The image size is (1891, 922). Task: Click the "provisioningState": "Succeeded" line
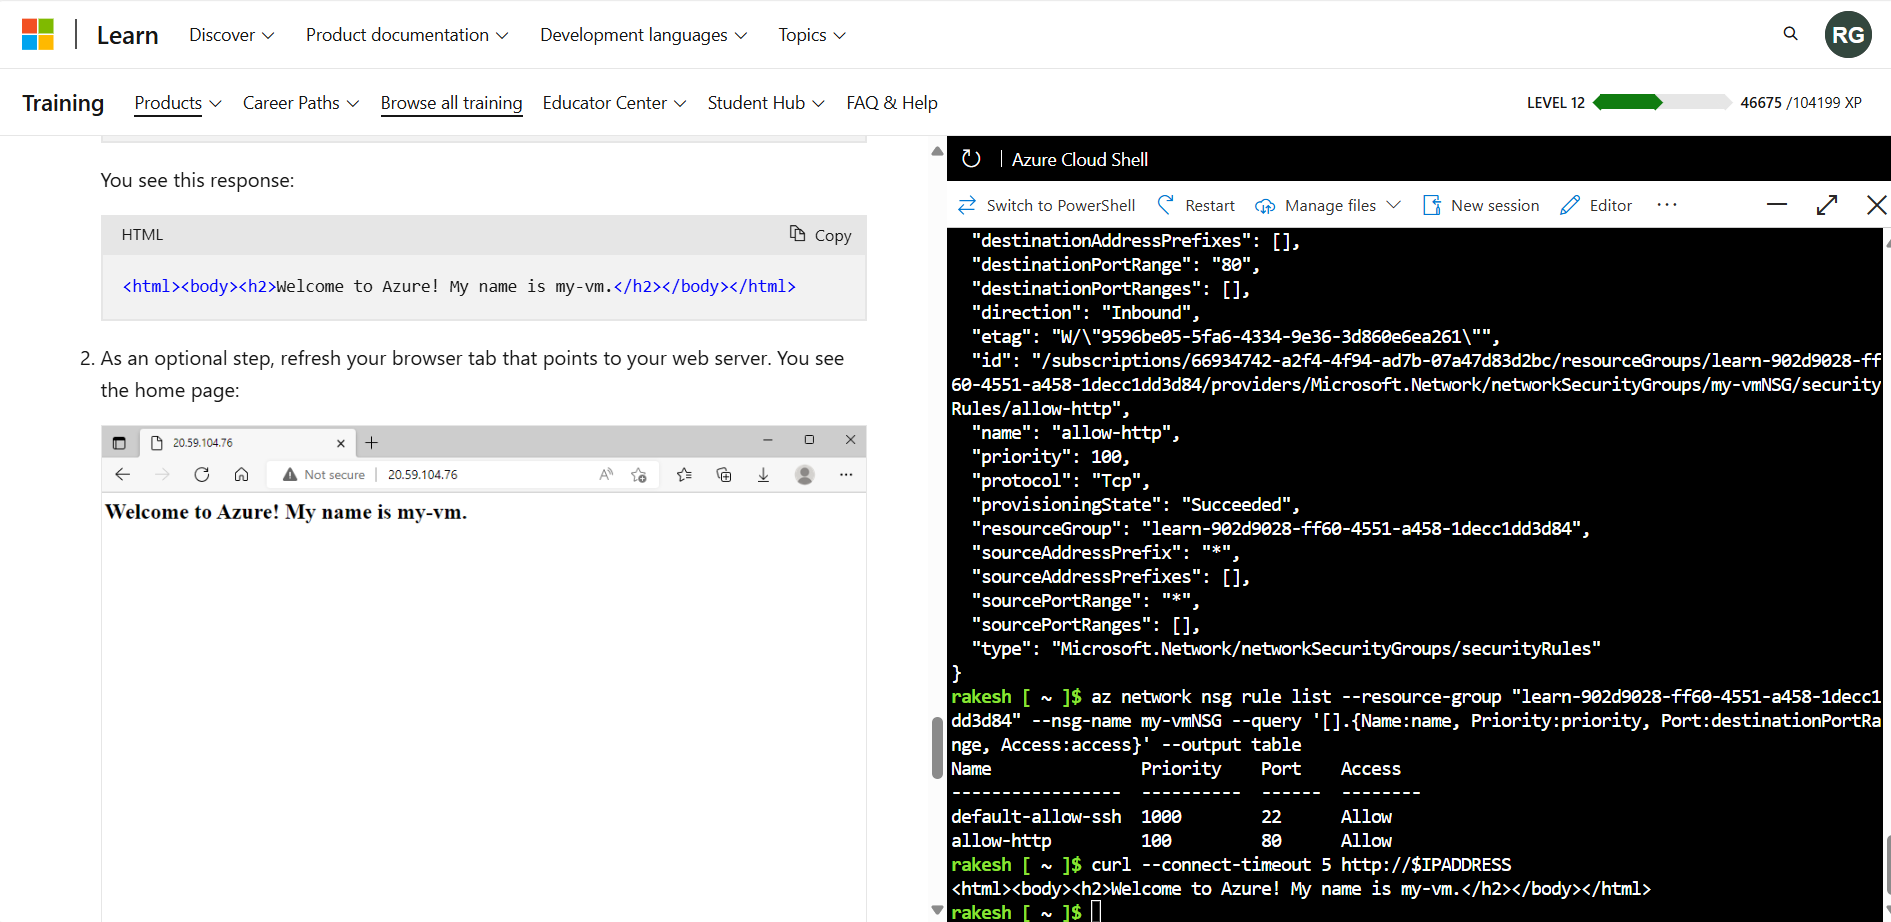click(x=1135, y=505)
